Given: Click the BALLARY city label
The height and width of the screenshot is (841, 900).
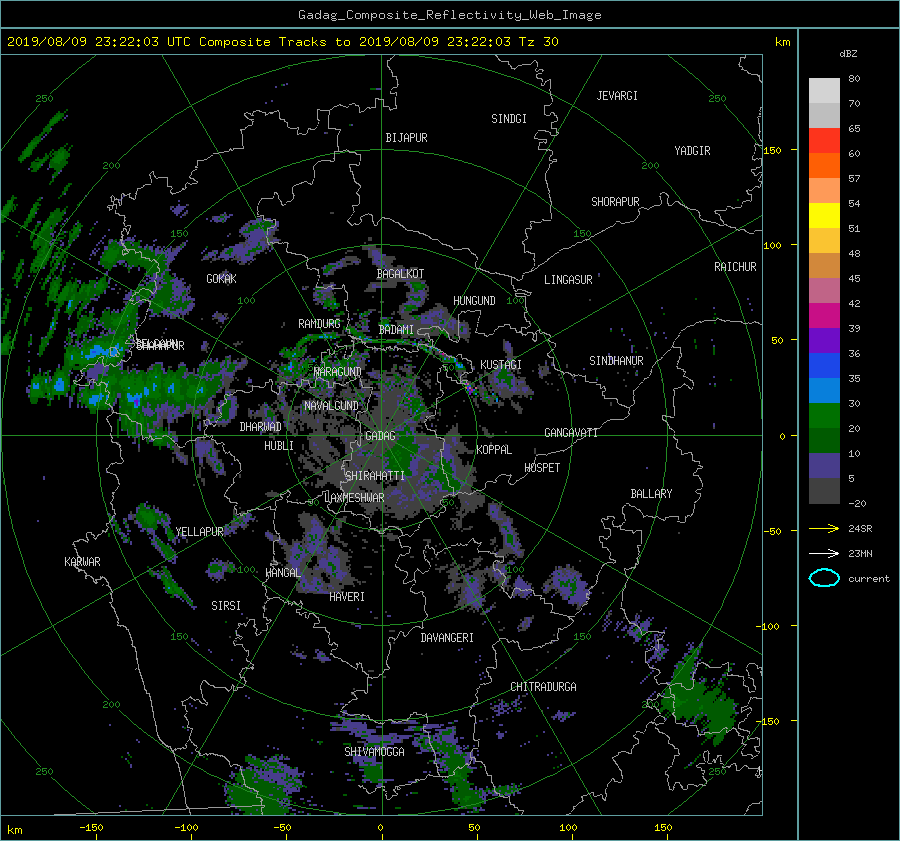Looking at the screenshot, I should point(651,494).
